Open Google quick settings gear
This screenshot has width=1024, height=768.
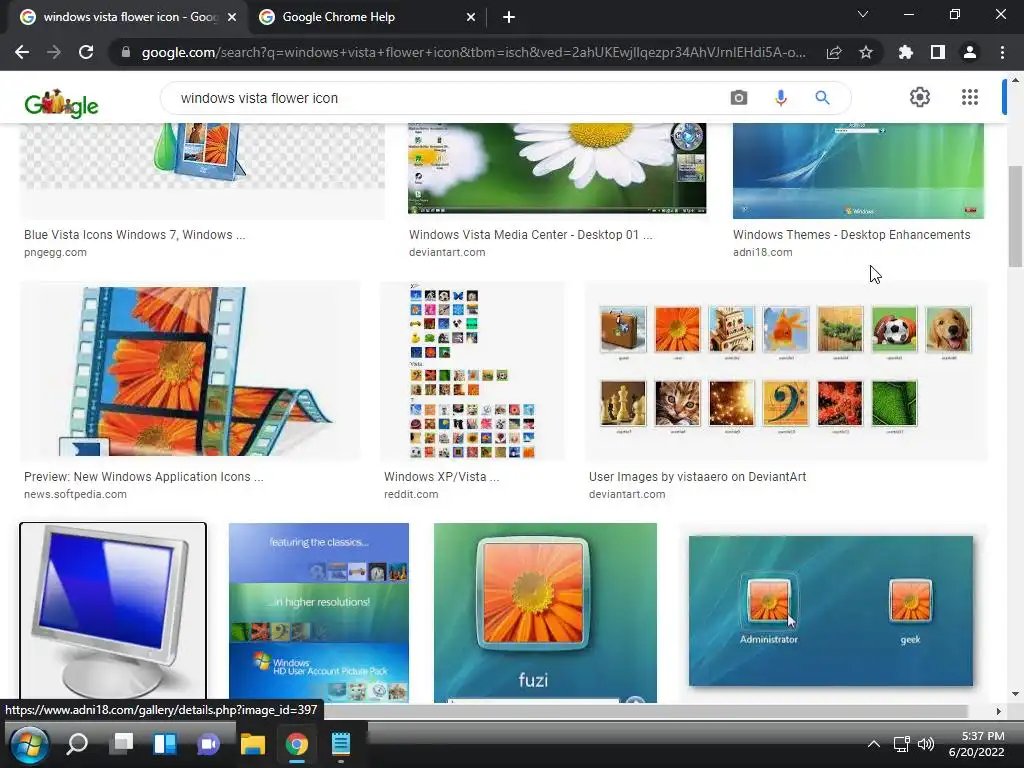point(920,97)
